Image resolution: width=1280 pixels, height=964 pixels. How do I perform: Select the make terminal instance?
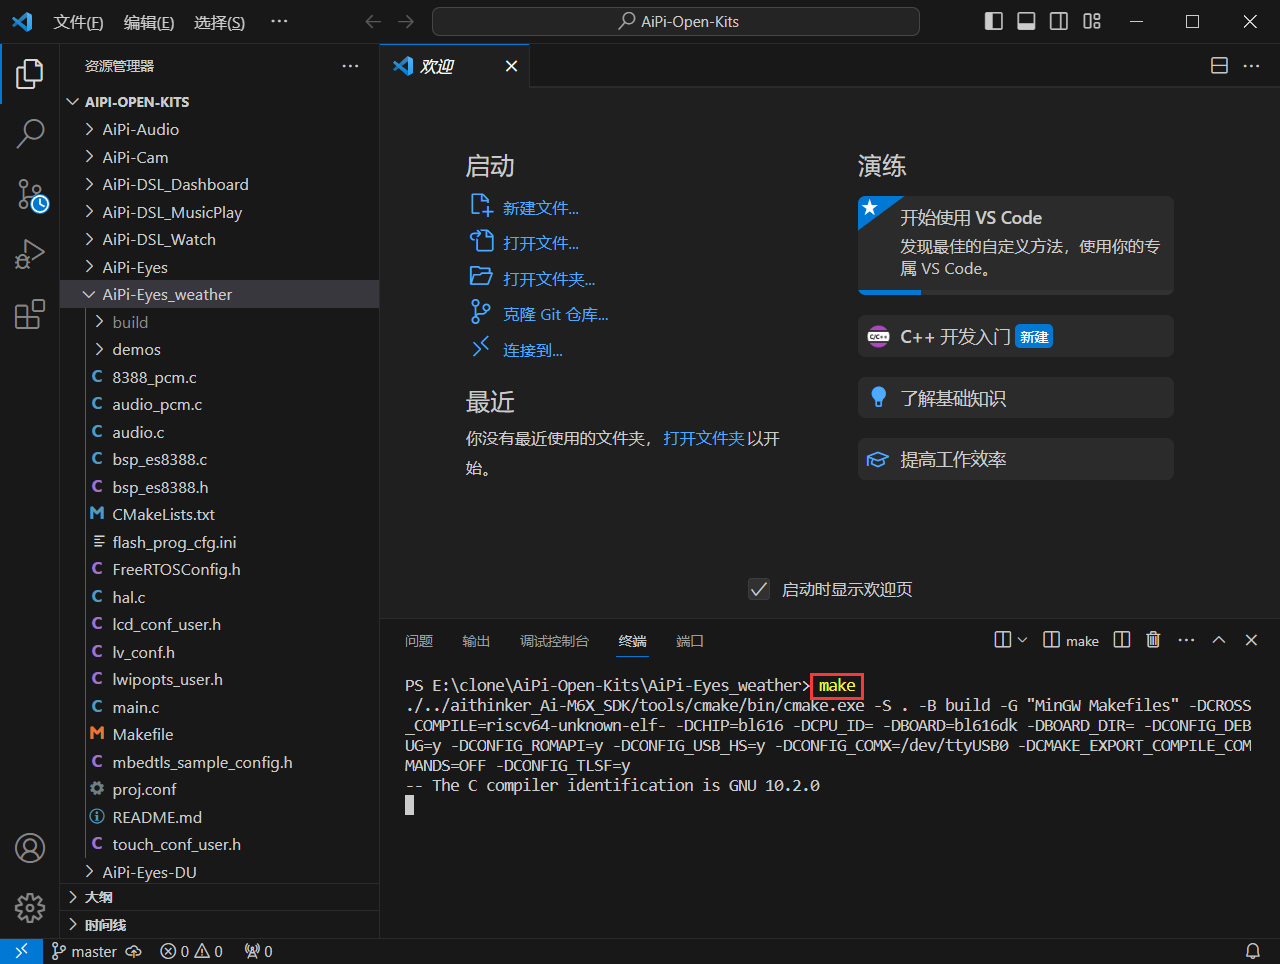tap(1071, 641)
